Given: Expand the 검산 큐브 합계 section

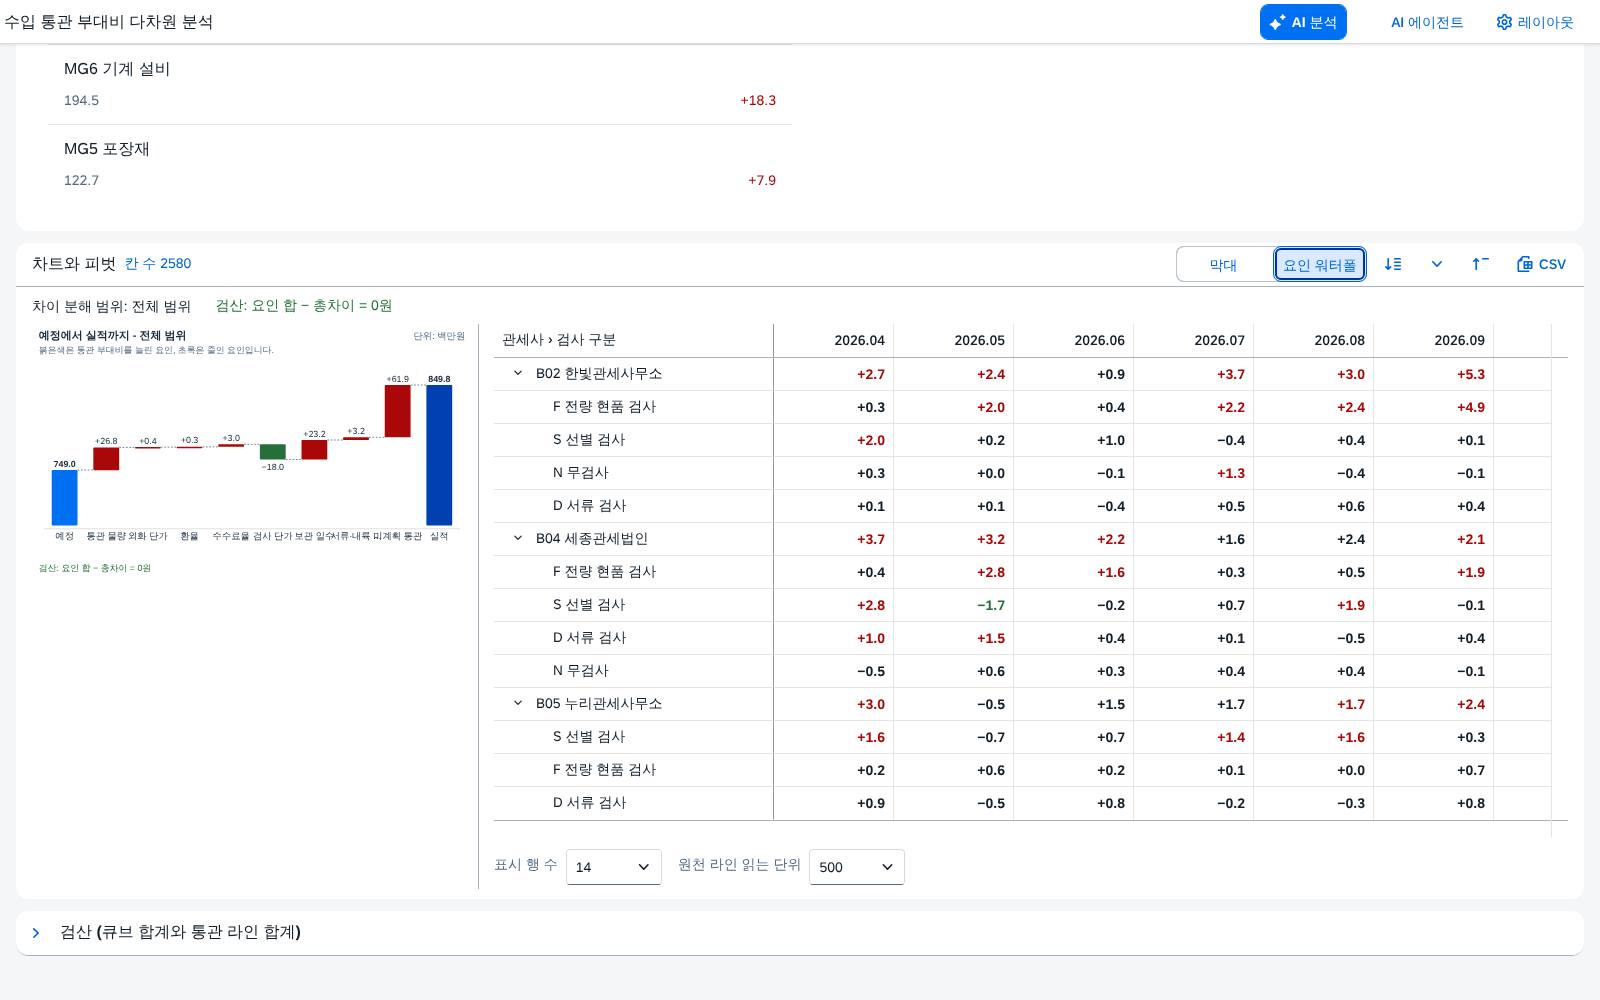Looking at the screenshot, I should pos(36,933).
